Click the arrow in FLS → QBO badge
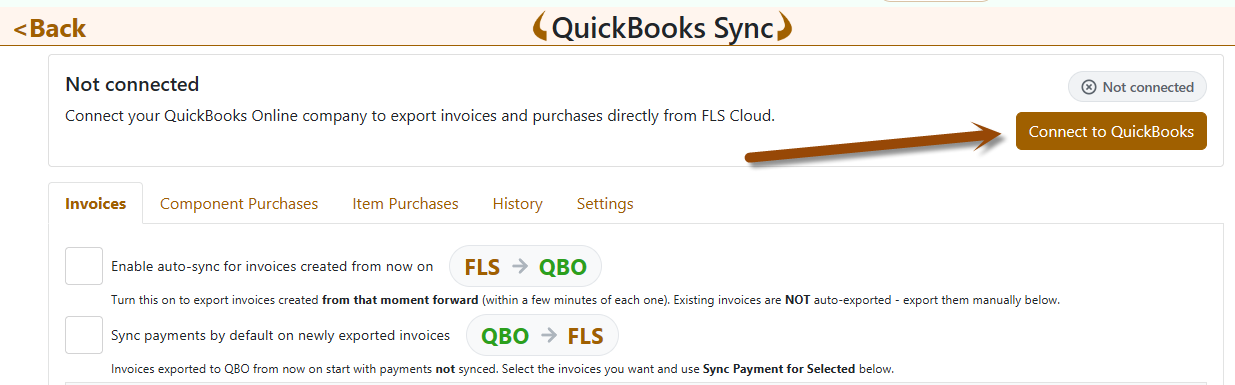The width and height of the screenshot is (1235, 385). 519,267
